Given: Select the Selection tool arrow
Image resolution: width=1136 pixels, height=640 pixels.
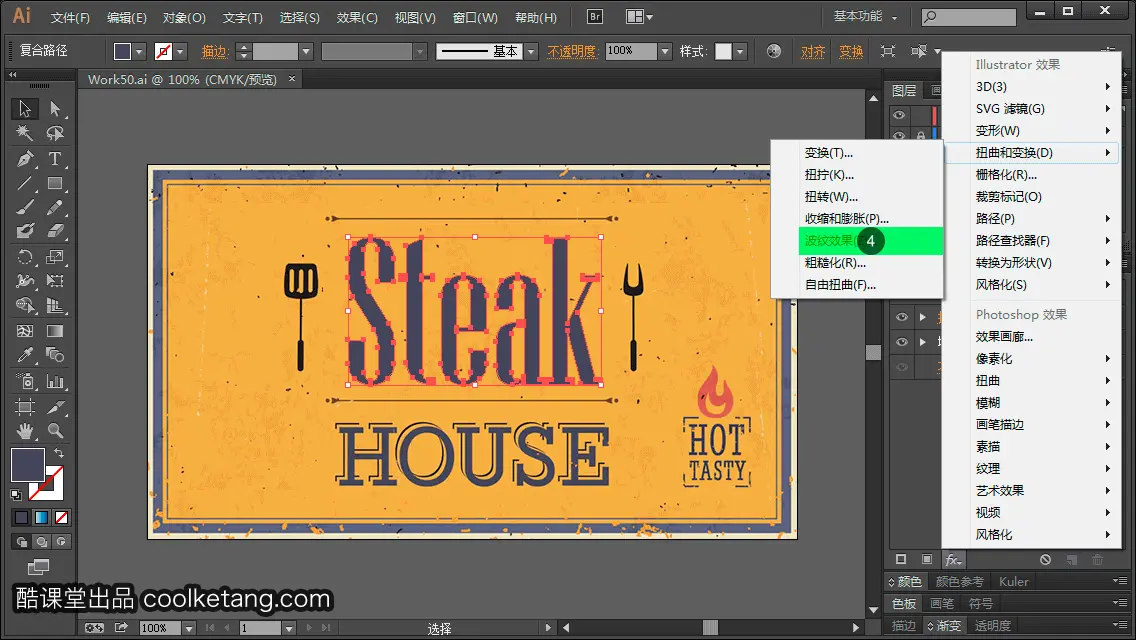Looking at the screenshot, I should pos(25,109).
